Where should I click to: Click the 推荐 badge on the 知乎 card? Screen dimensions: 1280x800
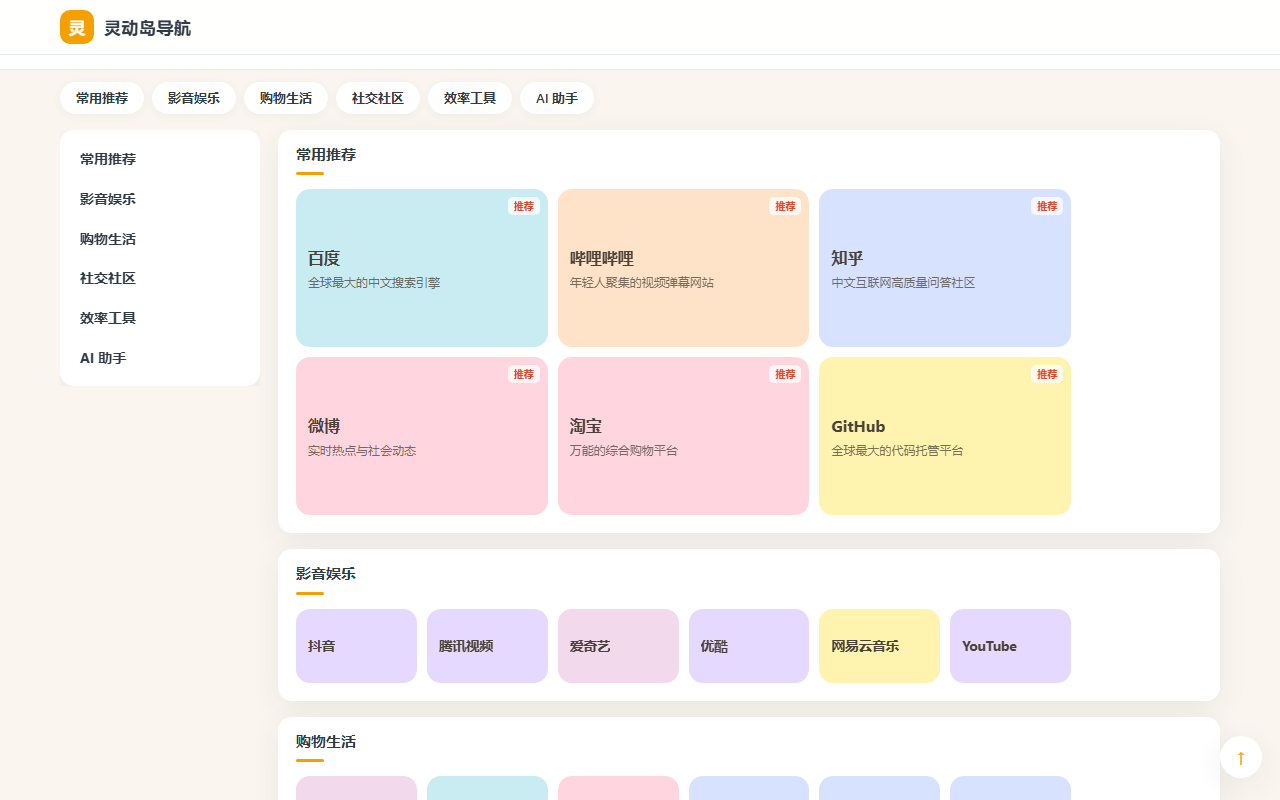coord(1047,206)
